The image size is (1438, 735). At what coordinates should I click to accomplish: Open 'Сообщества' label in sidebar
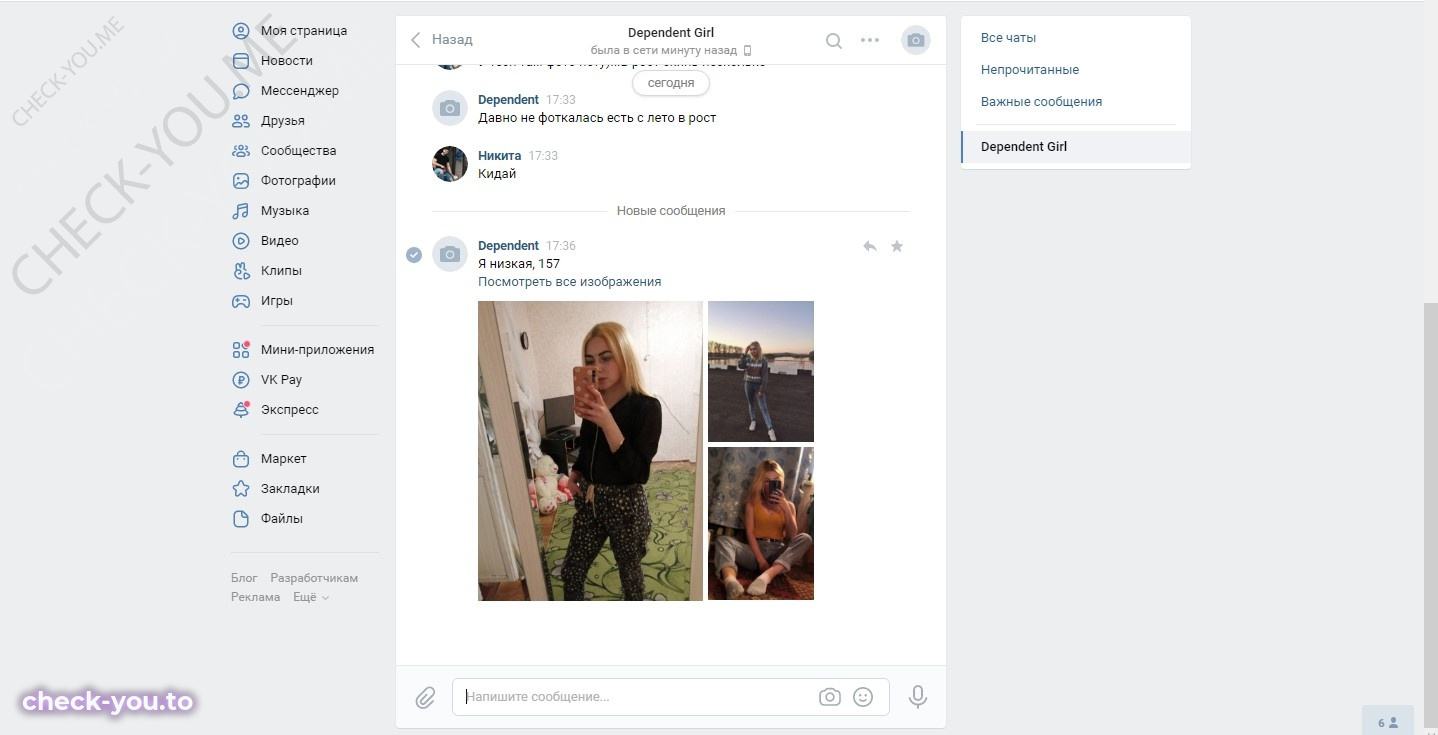(x=299, y=151)
